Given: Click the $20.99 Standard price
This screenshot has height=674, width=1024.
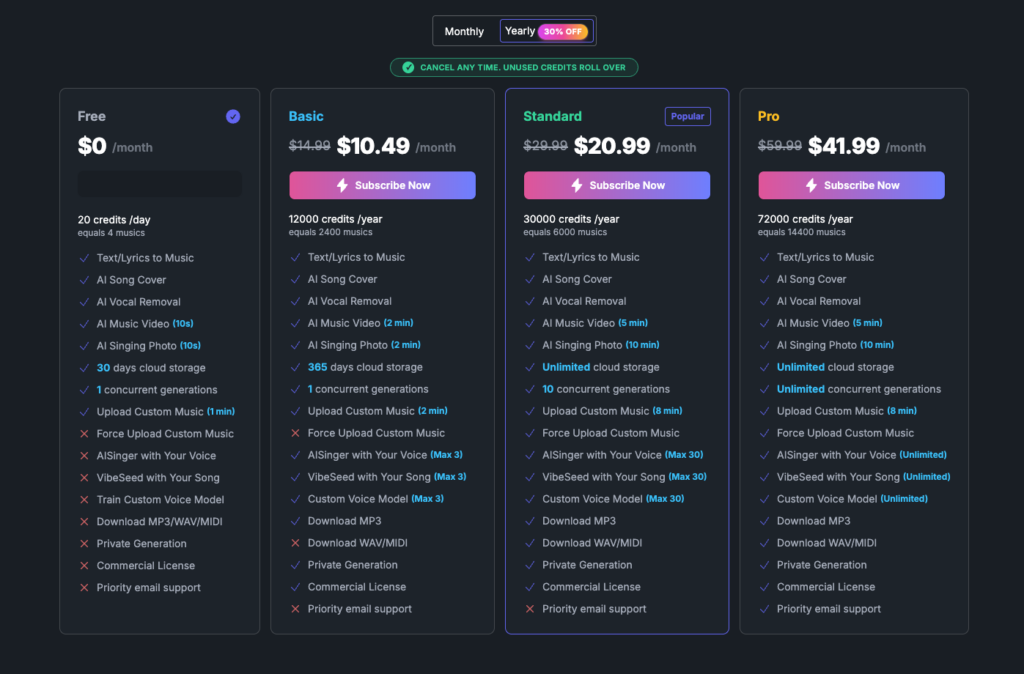Looking at the screenshot, I should [612, 146].
